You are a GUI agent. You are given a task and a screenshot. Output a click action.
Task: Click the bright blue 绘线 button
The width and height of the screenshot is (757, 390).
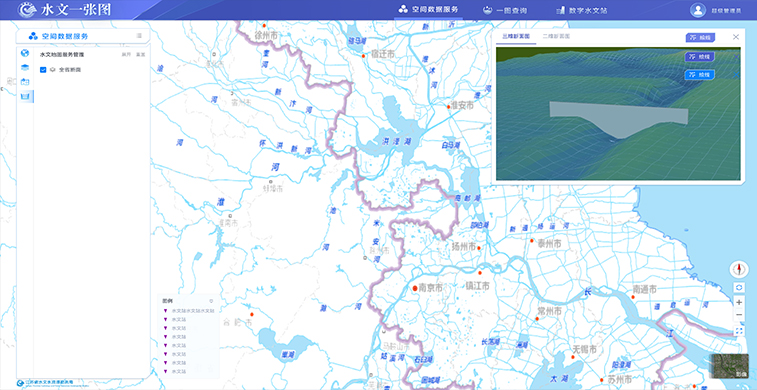tap(700, 74)
